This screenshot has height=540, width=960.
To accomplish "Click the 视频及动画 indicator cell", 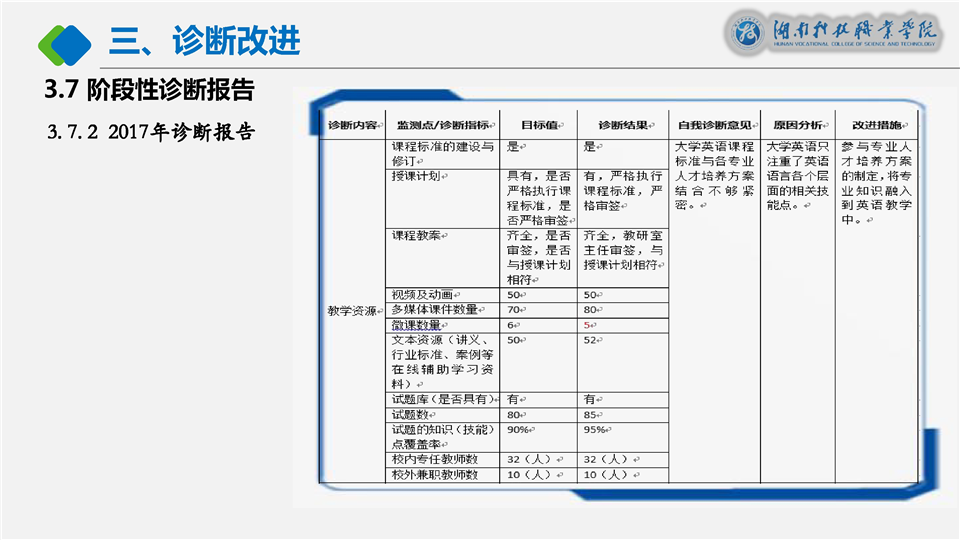I will pos(422,295).
